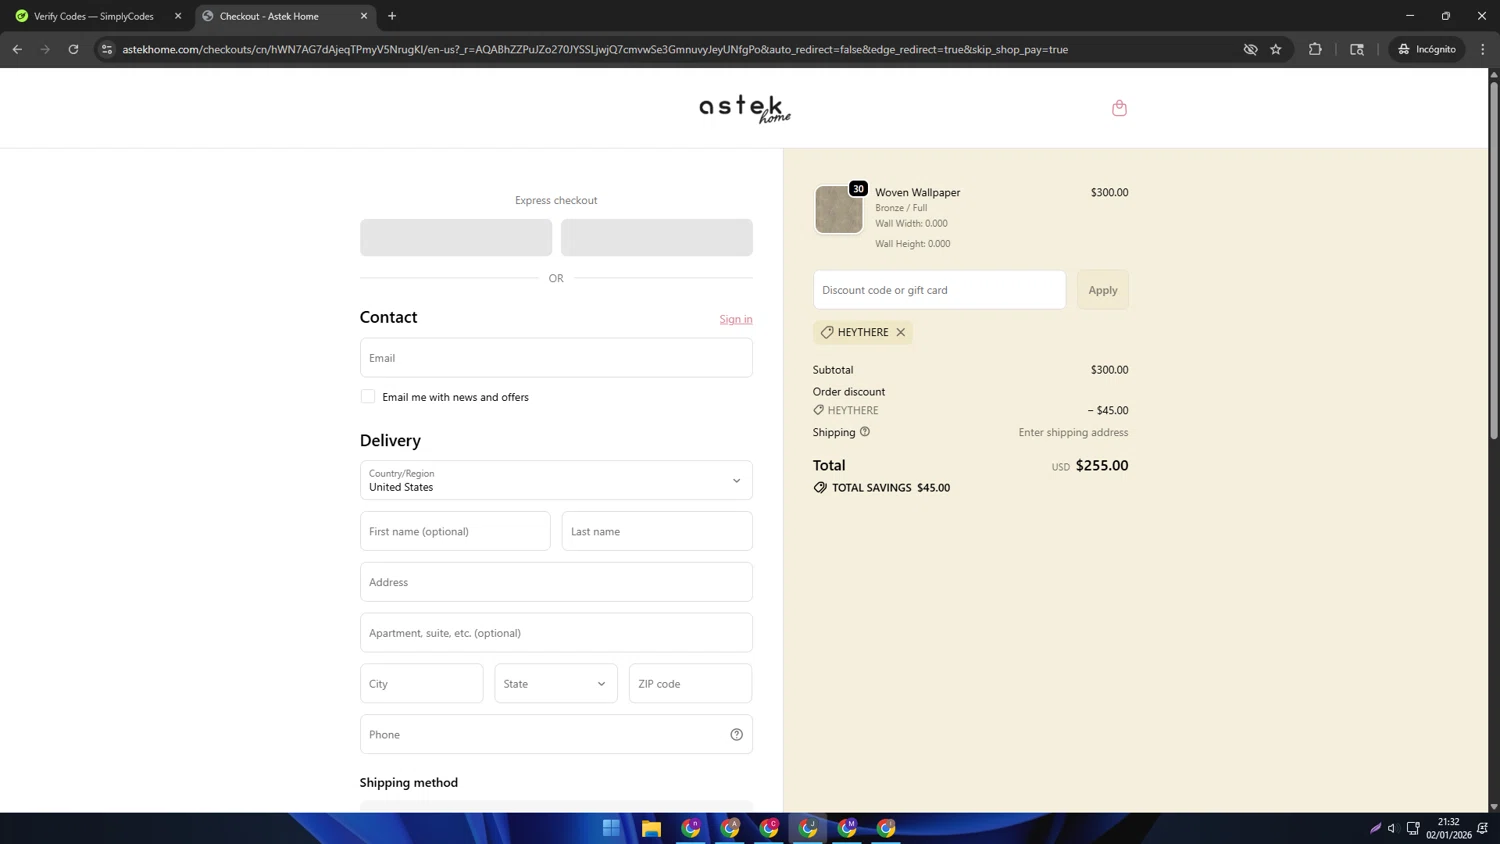Focus the Phone field

point(556,734)
